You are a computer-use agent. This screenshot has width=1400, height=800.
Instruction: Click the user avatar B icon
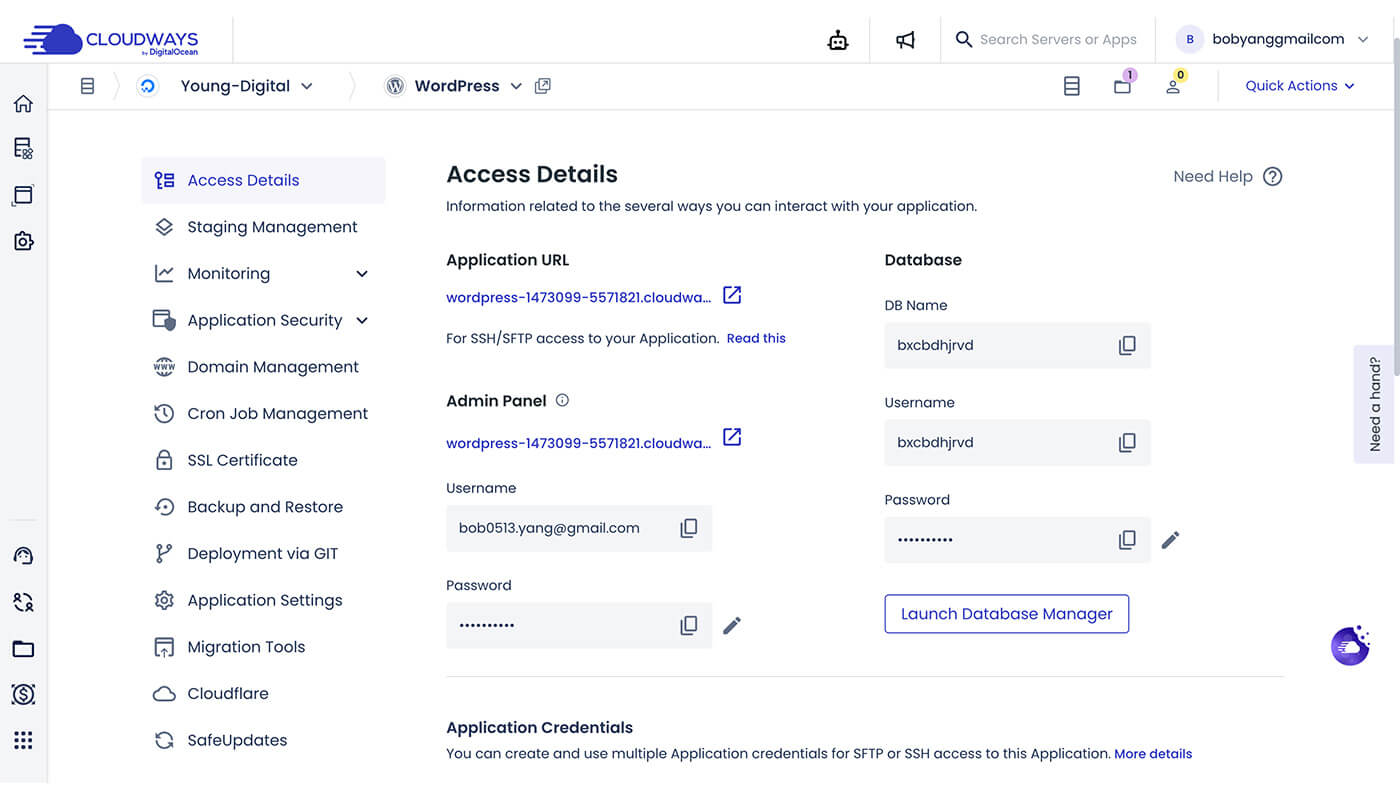pyautogui.click(x=1189, y=40)
